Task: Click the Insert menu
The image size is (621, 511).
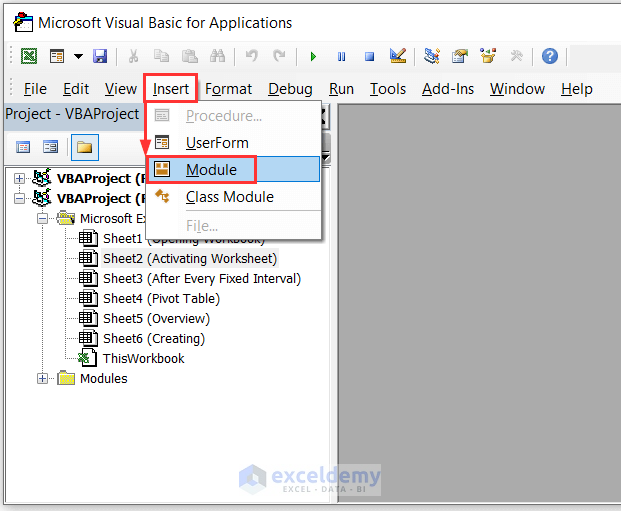Action: point(171,89)
